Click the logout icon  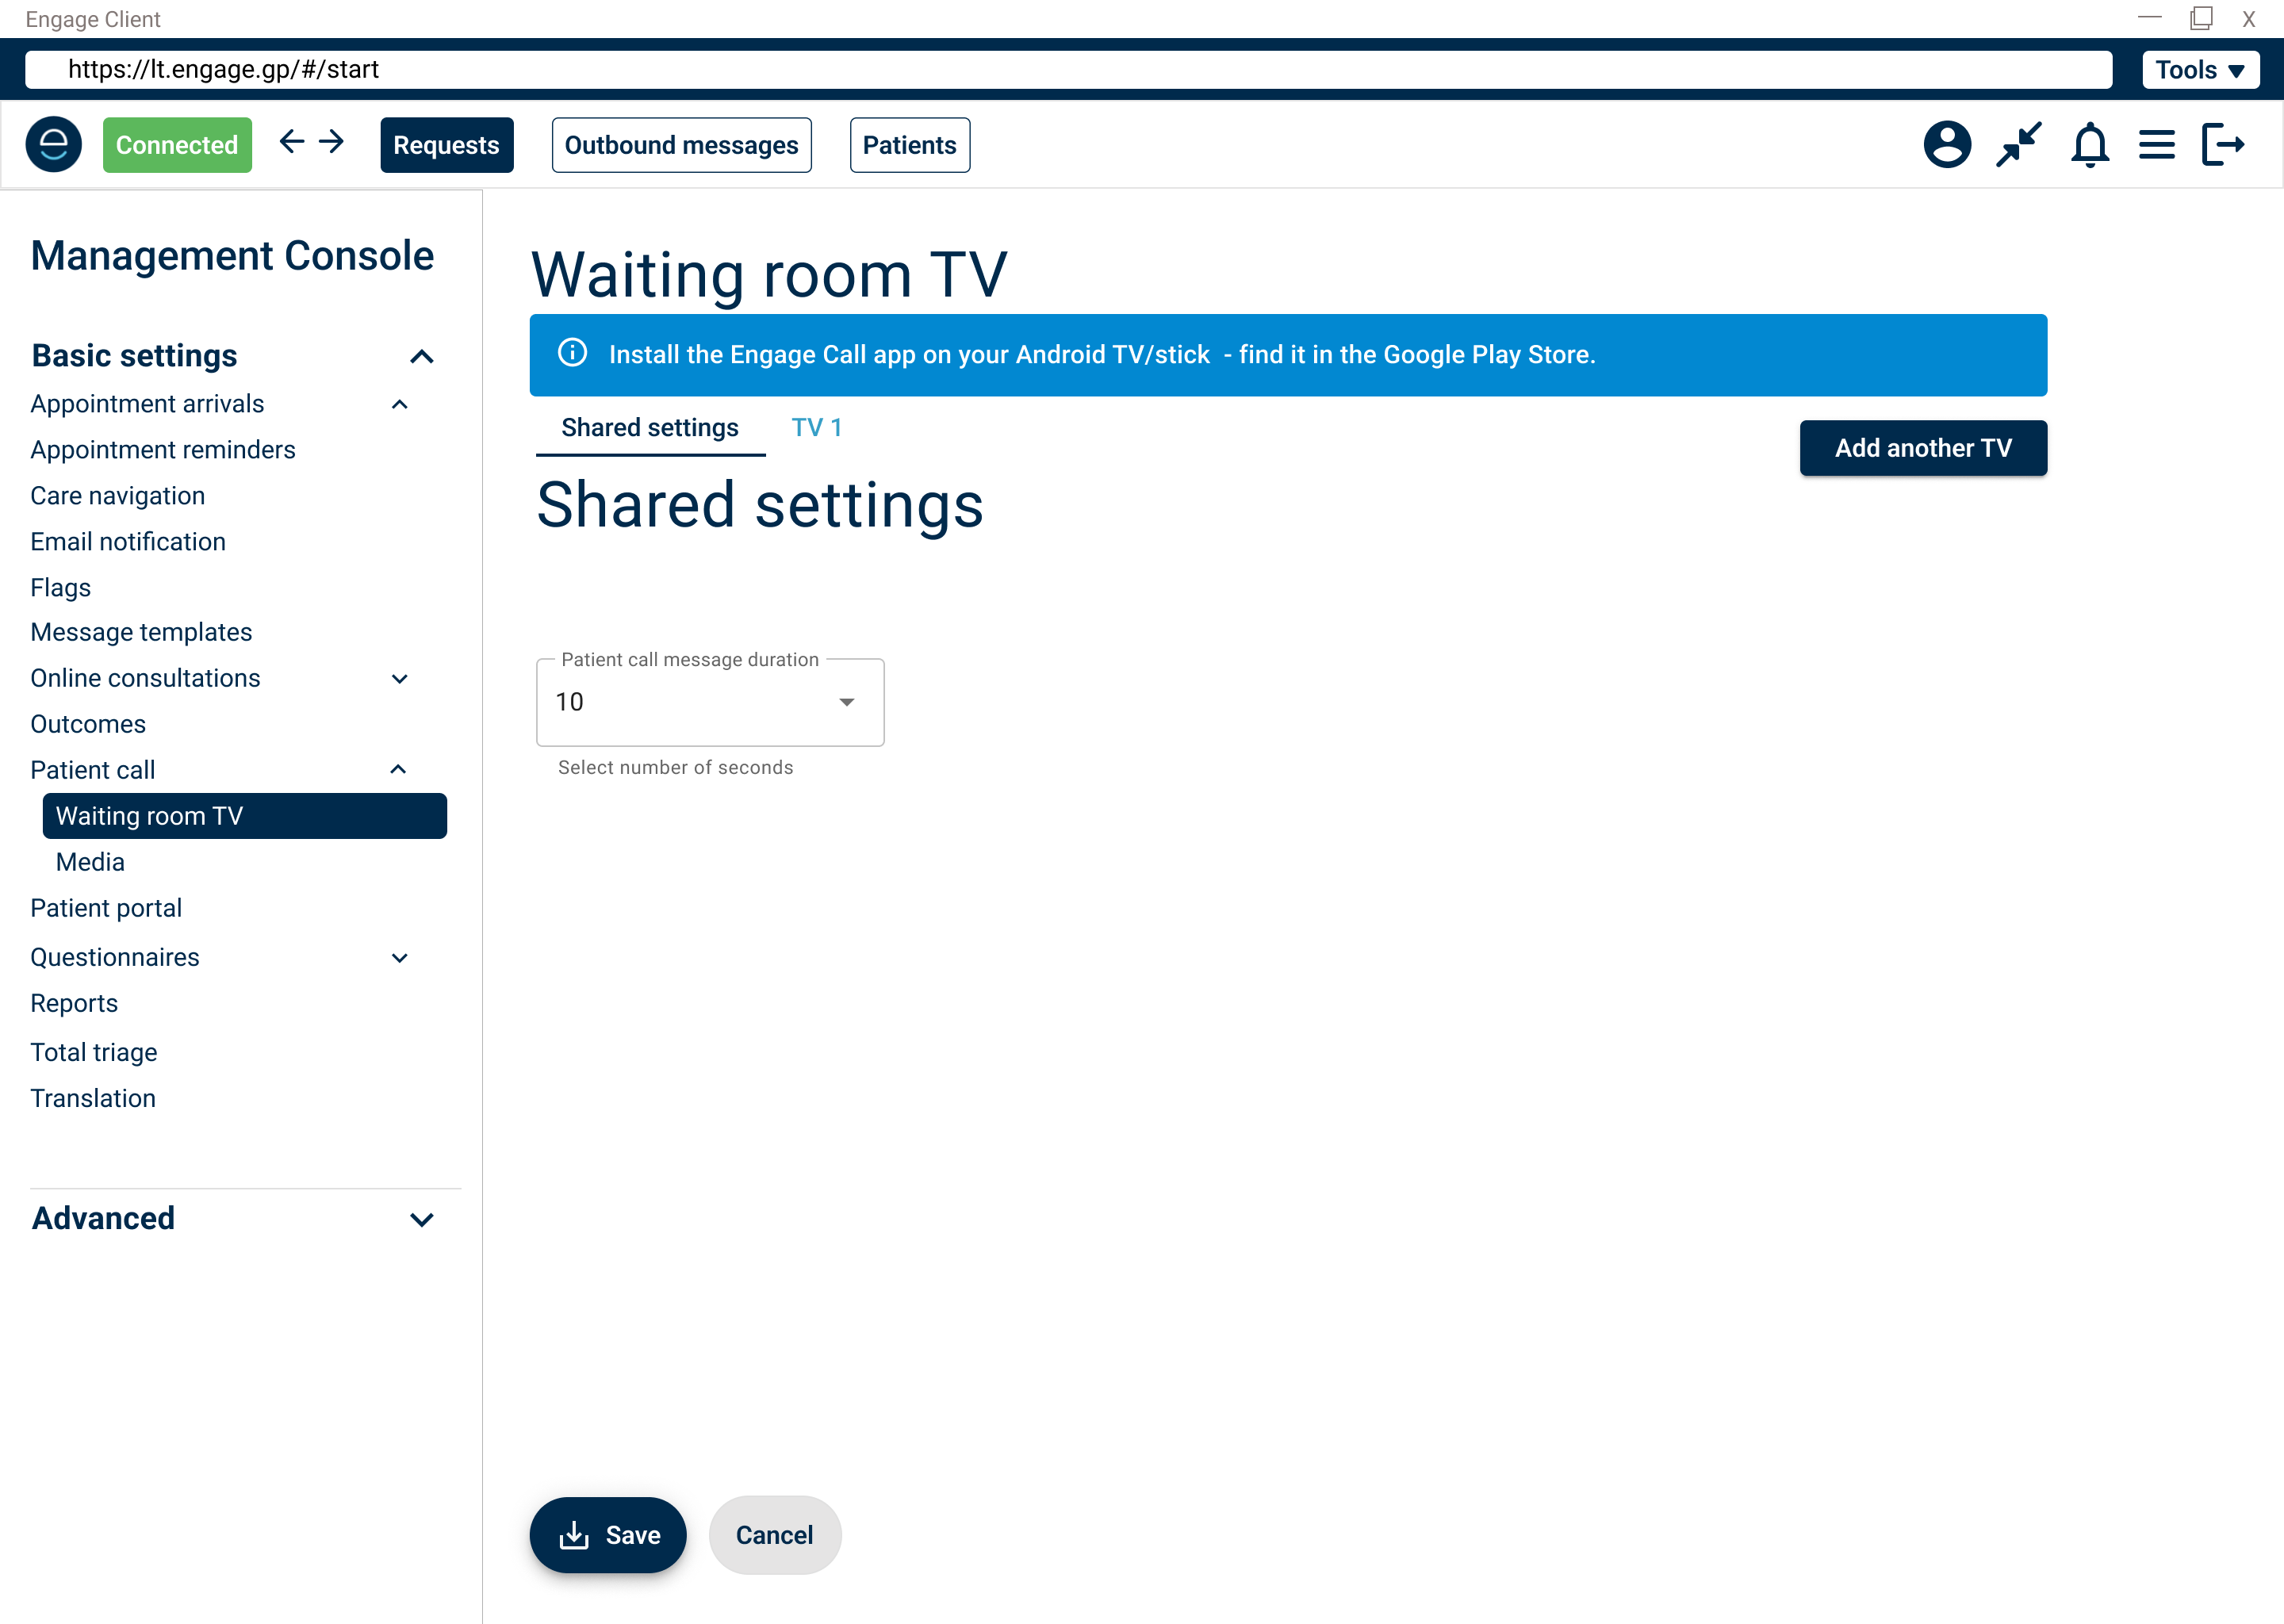(x=2223, y=145)
